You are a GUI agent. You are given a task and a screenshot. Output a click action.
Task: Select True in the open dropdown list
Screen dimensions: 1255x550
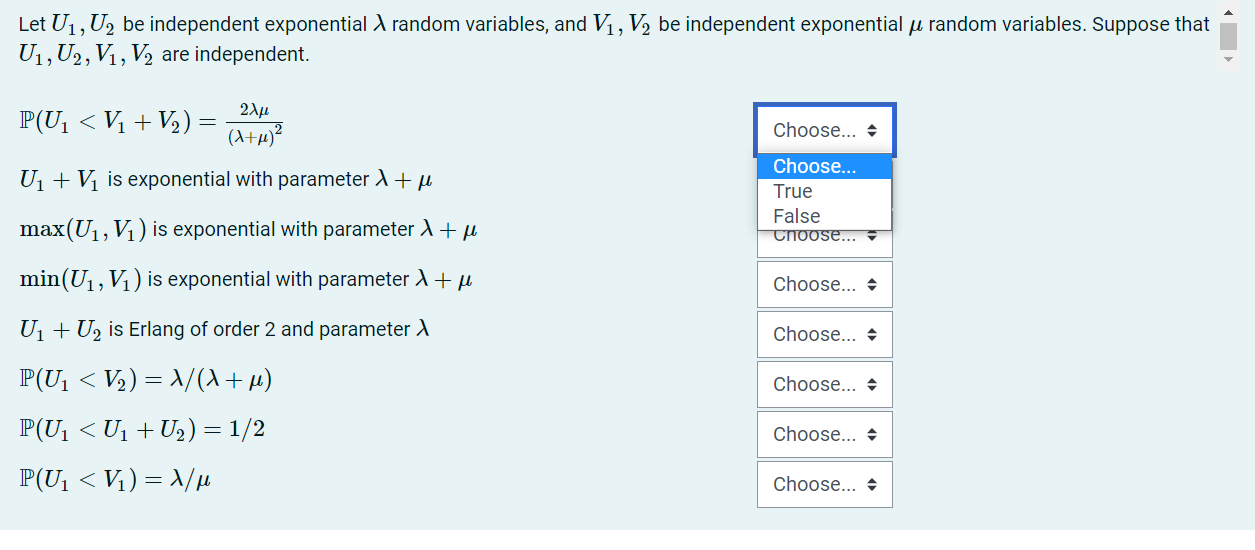[x=824, y=191]
